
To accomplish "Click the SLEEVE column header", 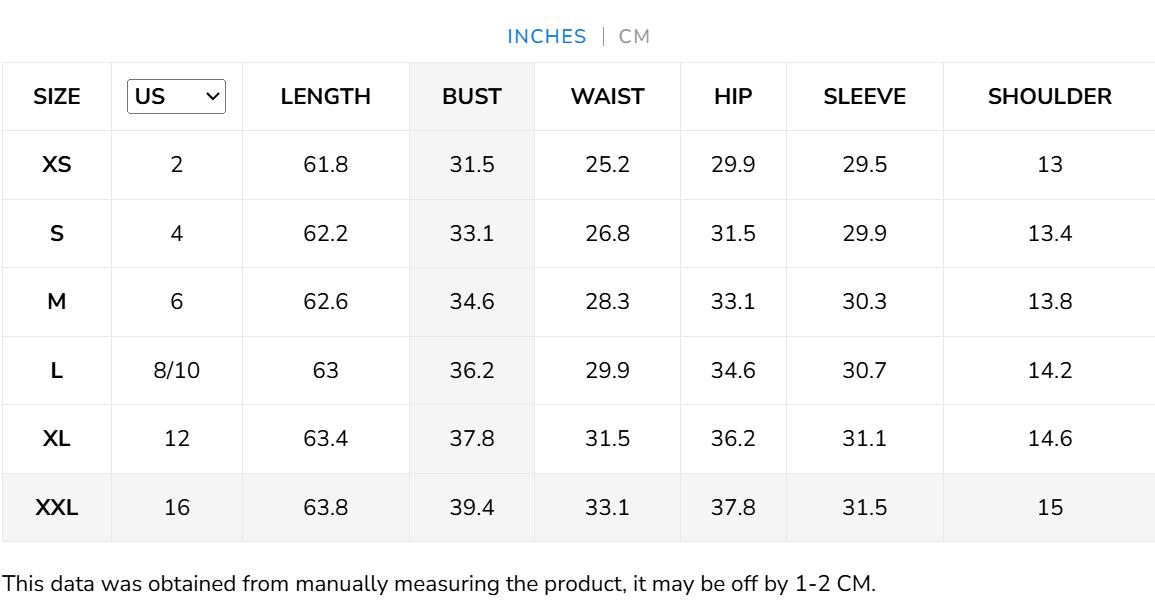I will (x=864, y=97).
